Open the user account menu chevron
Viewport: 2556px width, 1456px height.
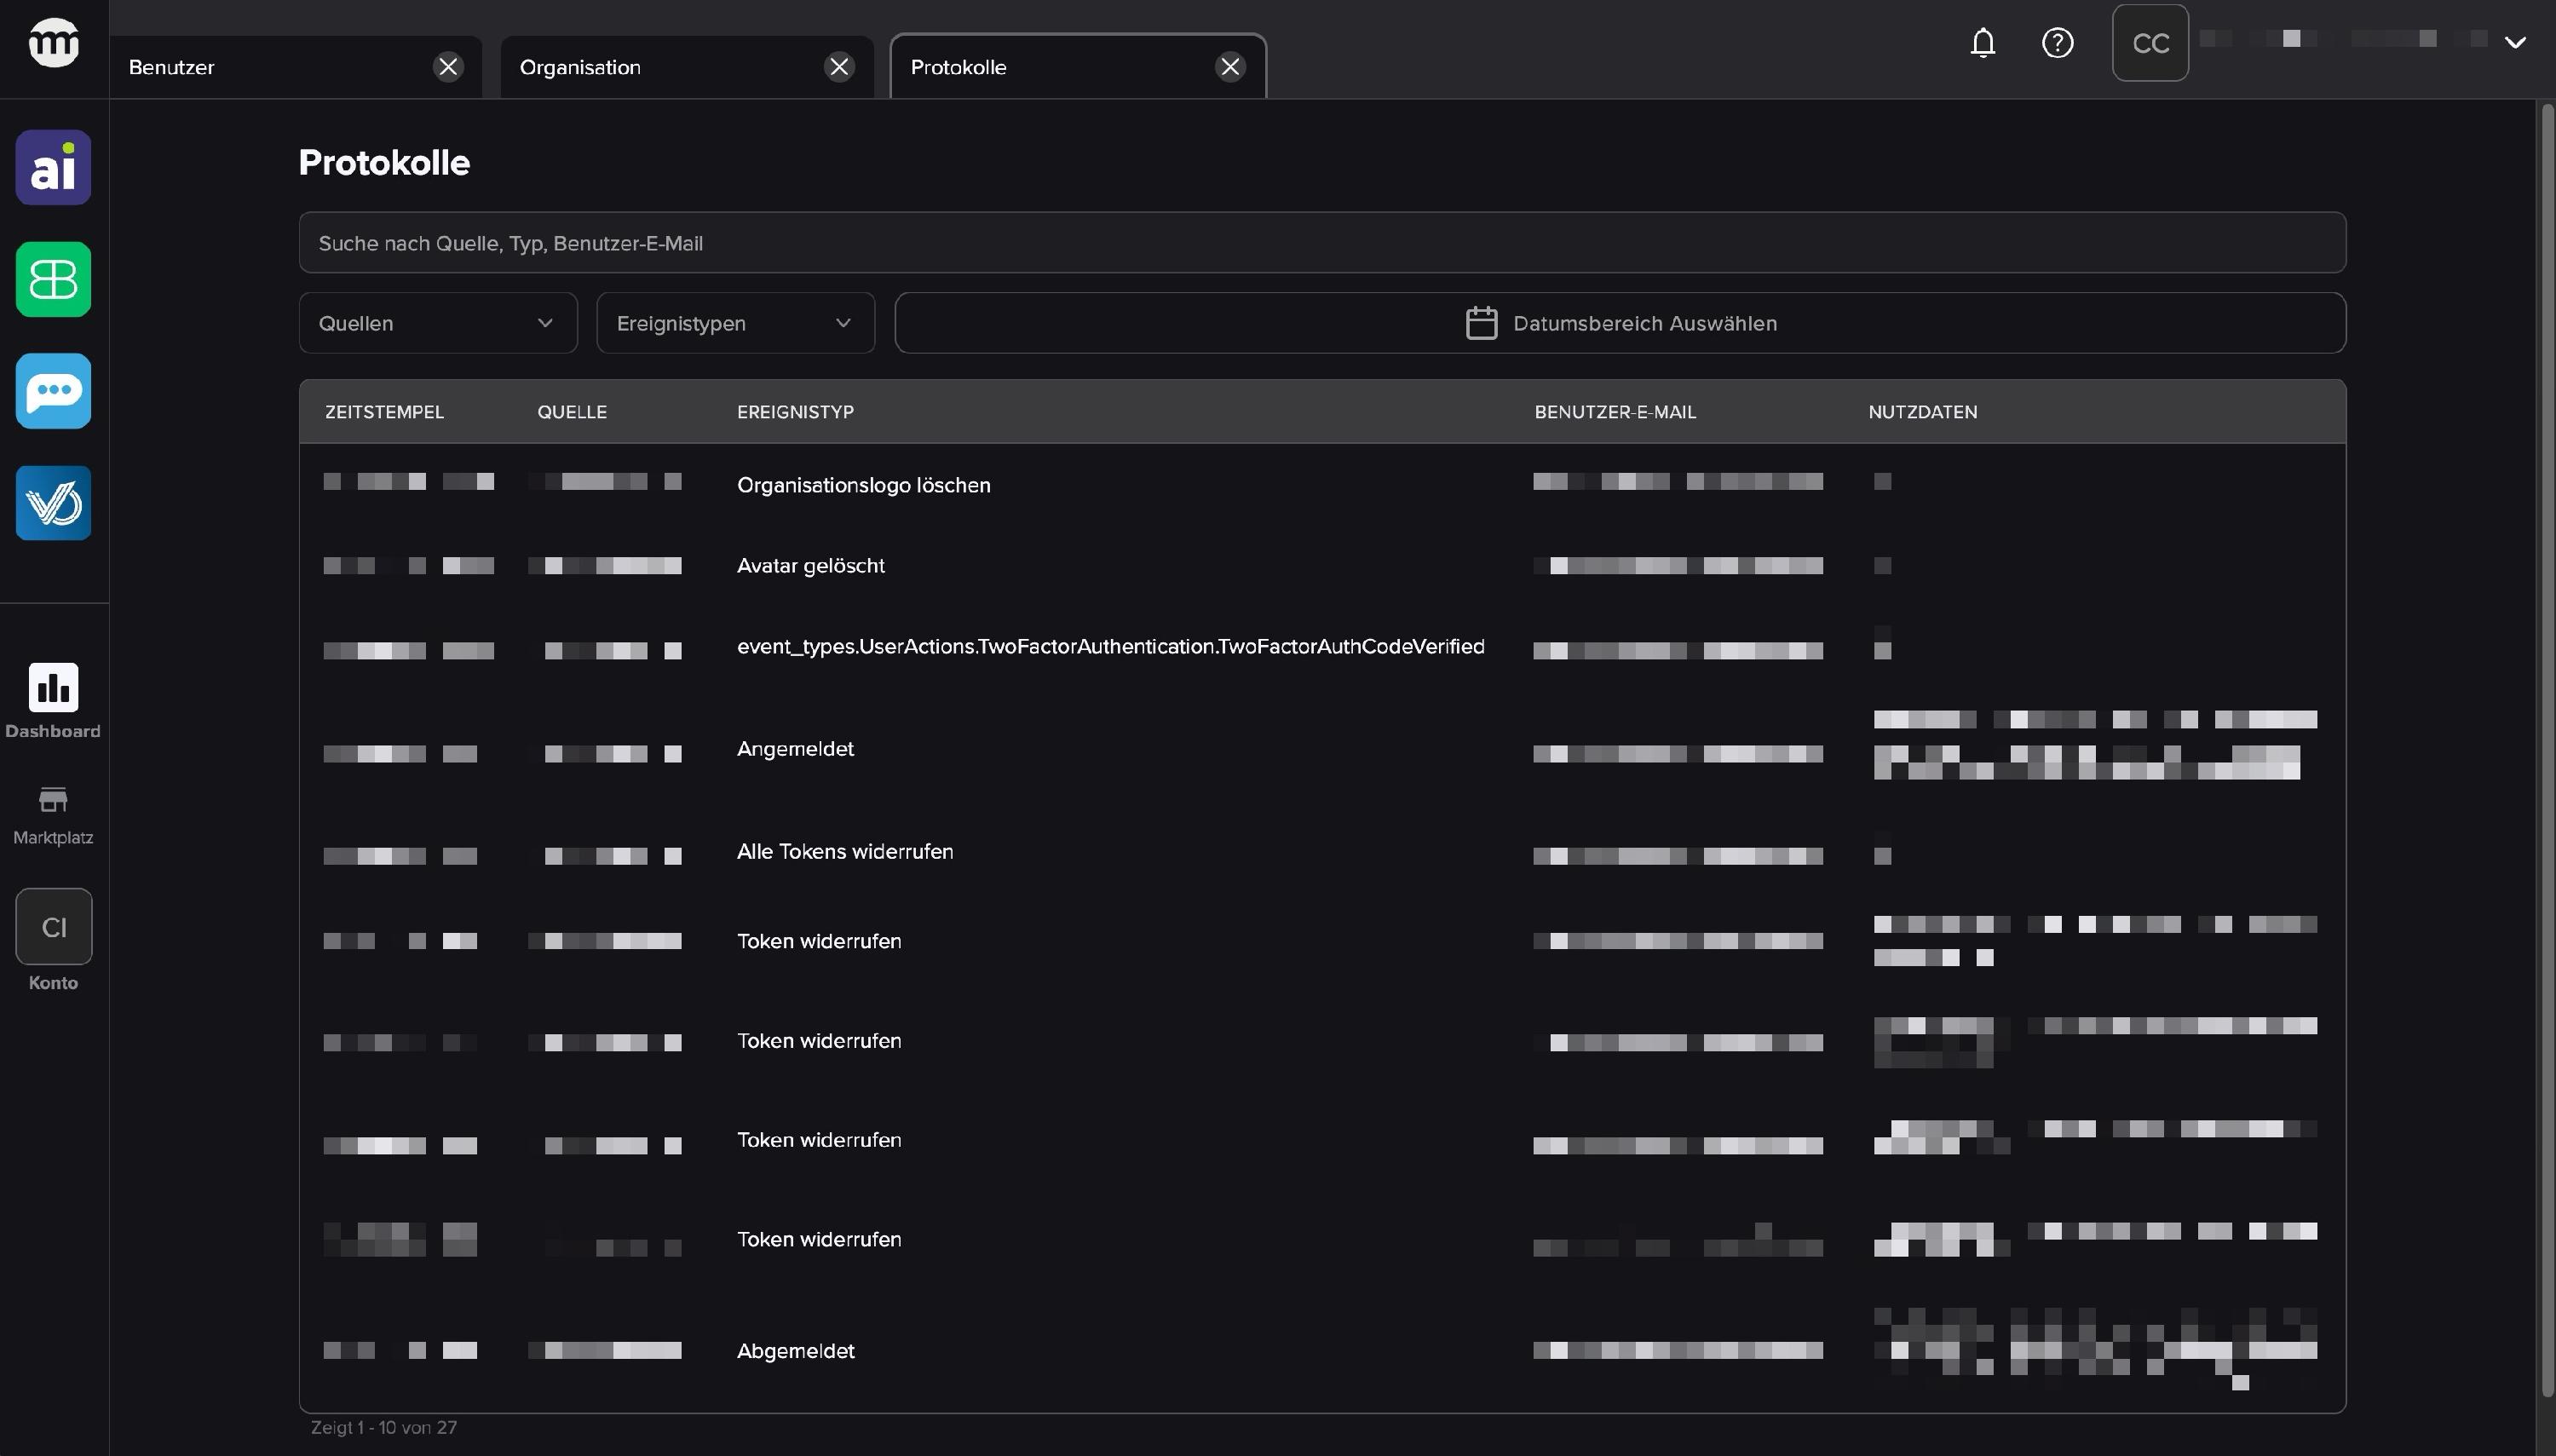pyautogui.click(x=2515, y=42)
